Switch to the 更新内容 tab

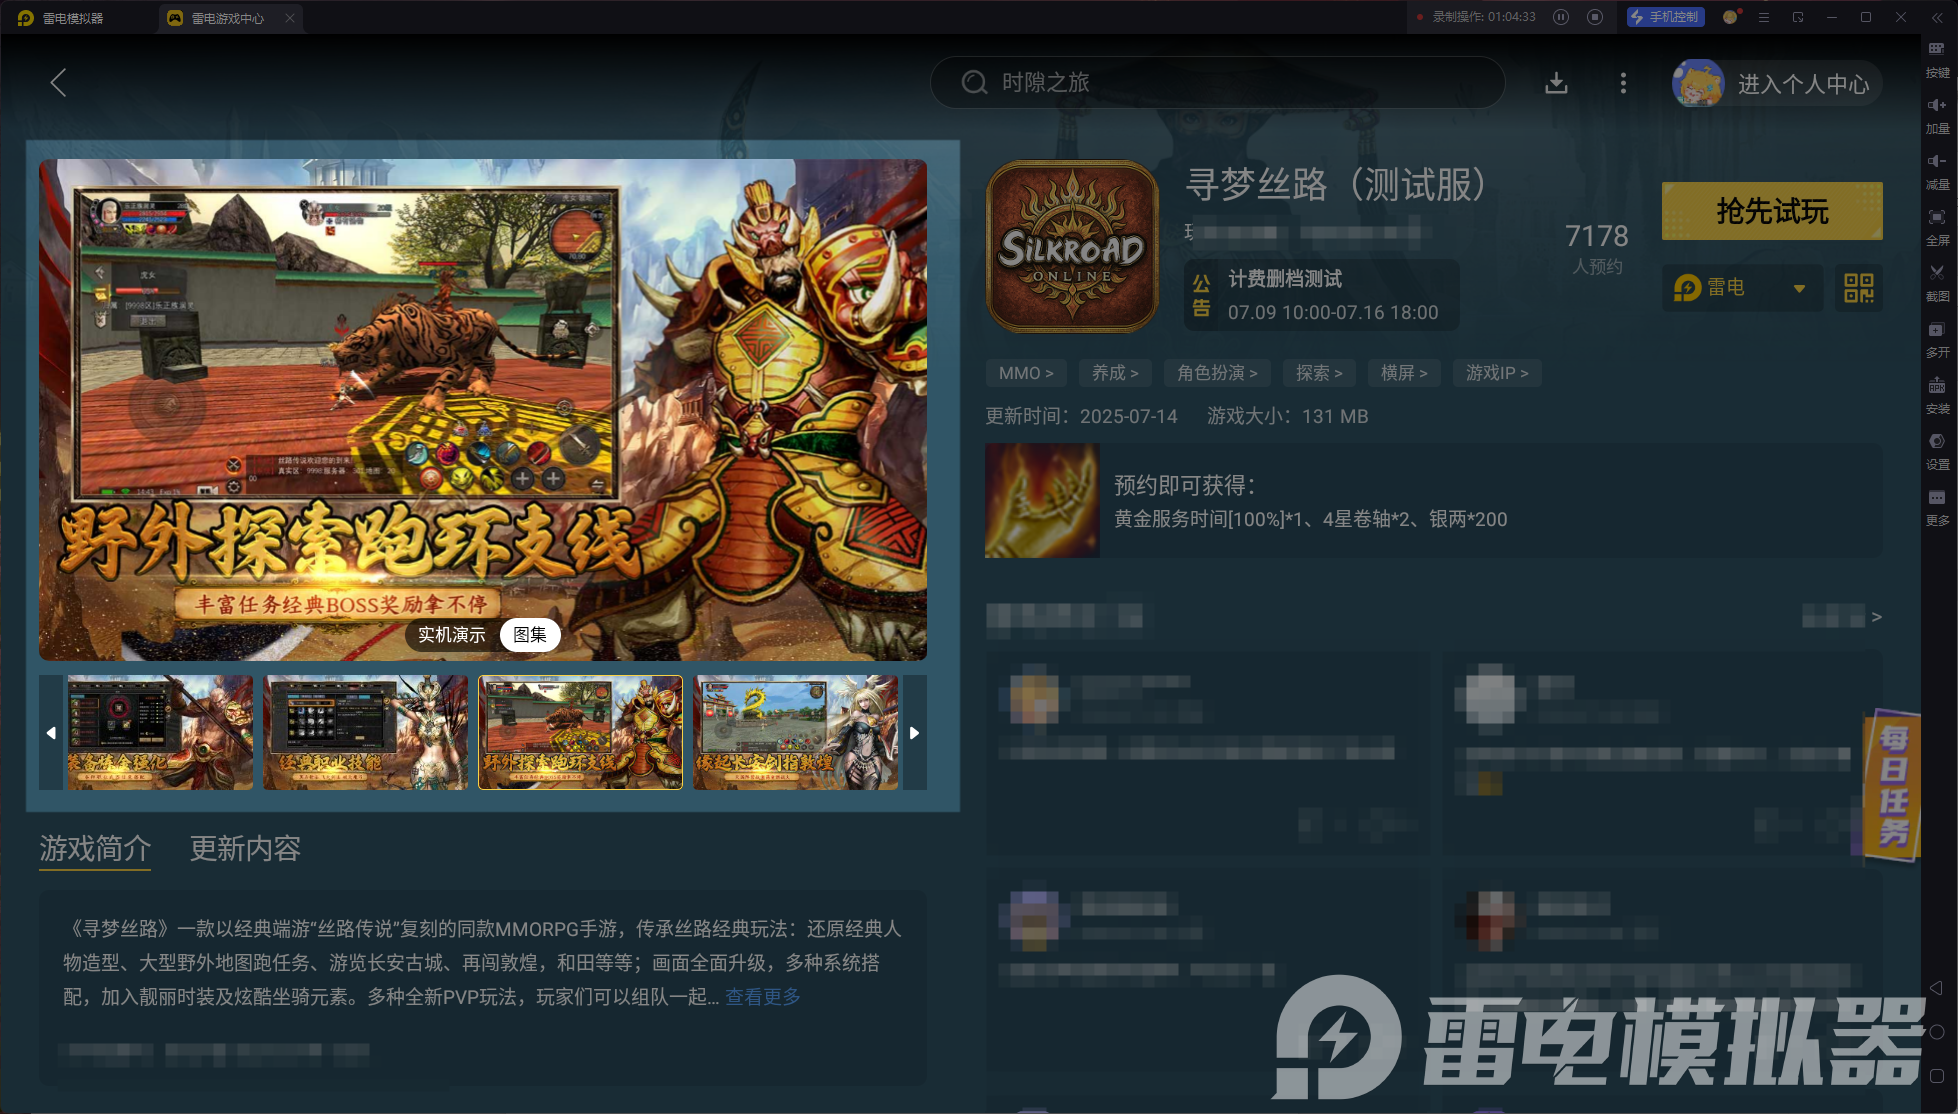245,848
